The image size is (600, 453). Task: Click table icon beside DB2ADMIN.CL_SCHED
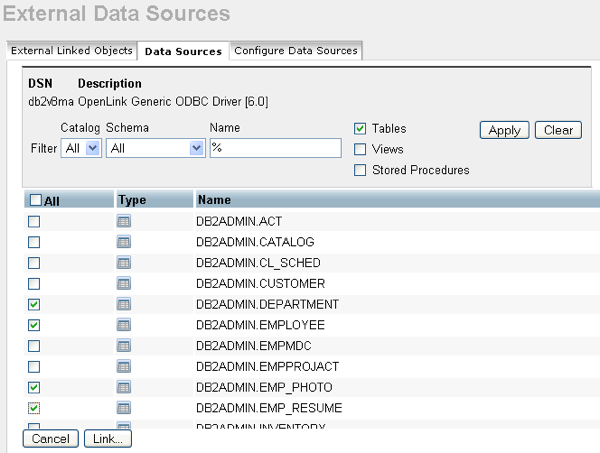(124, 263)
